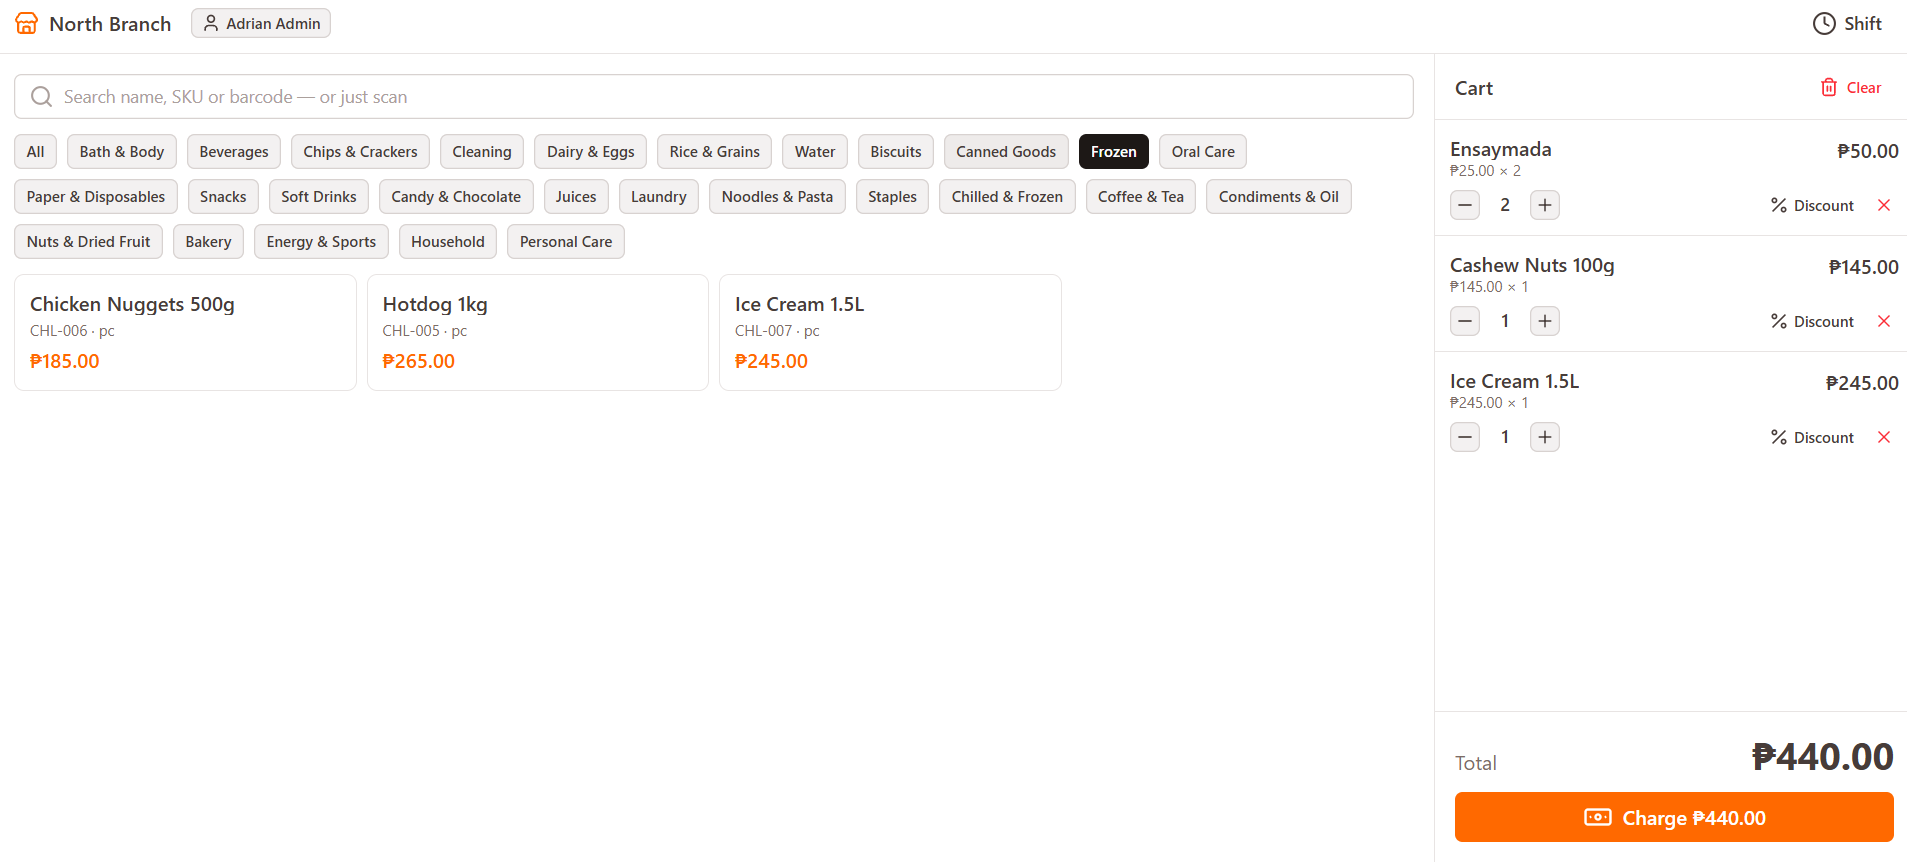Increase Cashew Nuts 100g quantity
Screen dimensions: 1907x862
pyautogui.click(x=1545, y=321)
